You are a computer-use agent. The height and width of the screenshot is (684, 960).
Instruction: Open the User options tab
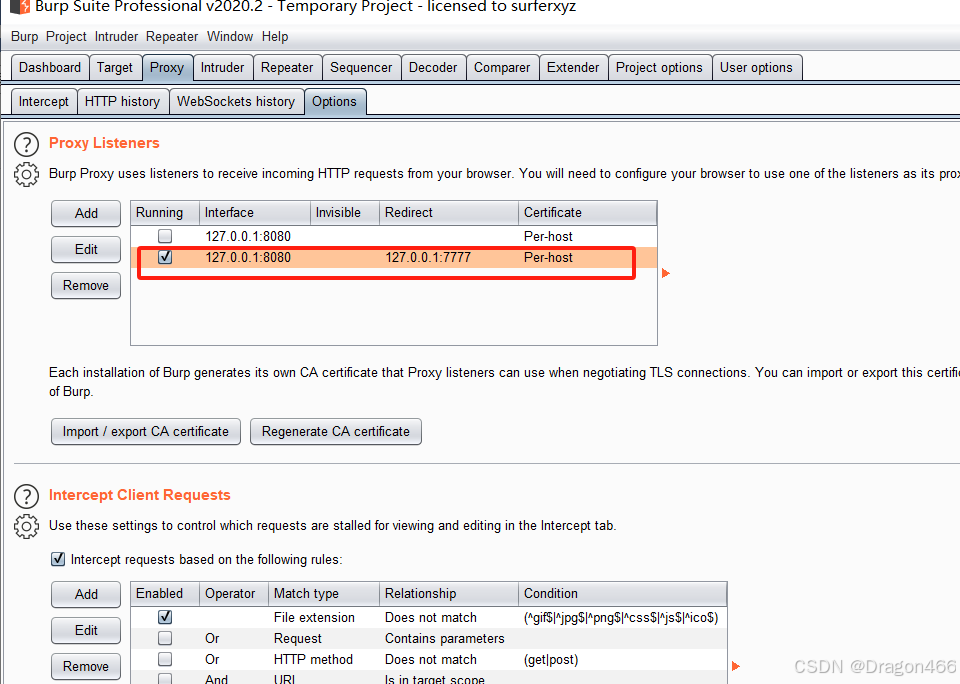coord(756,67)
